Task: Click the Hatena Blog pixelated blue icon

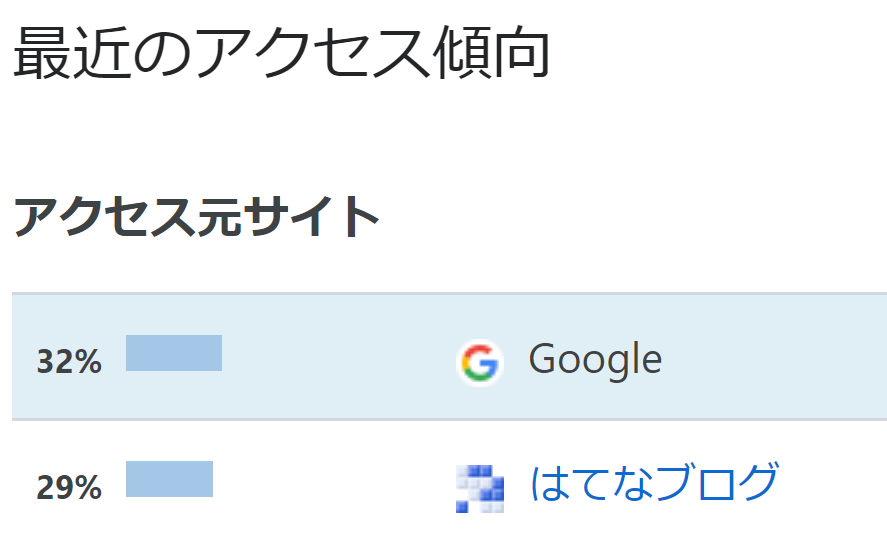Action: [480, 489]
